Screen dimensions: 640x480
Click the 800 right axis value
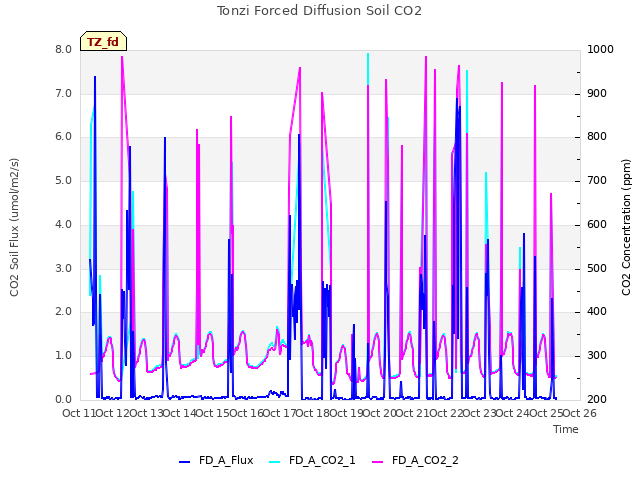coord(597,137)
